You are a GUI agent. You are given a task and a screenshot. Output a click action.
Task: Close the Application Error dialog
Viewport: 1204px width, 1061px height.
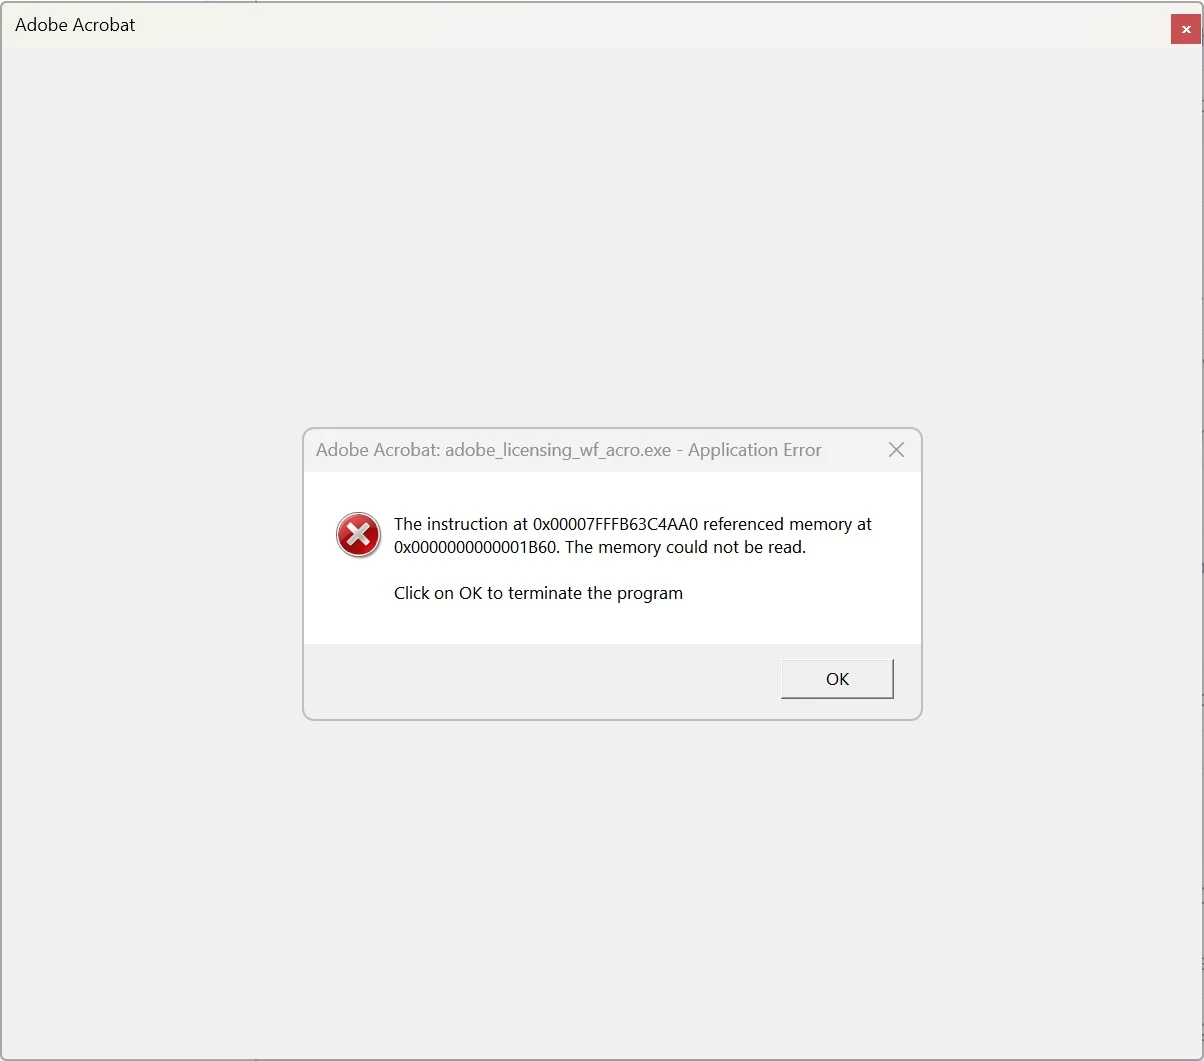coord(896,450)
